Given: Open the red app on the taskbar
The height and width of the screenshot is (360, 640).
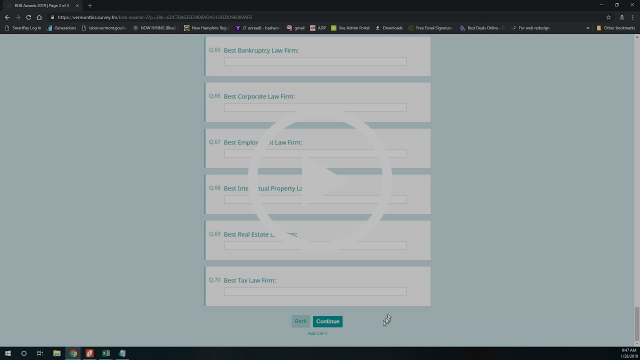Looking at the screenshot, I should pos(89,353).
